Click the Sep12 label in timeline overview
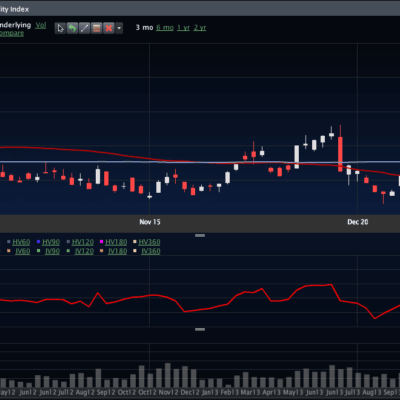This screenshot has height=400, width=400. [106, 392]
